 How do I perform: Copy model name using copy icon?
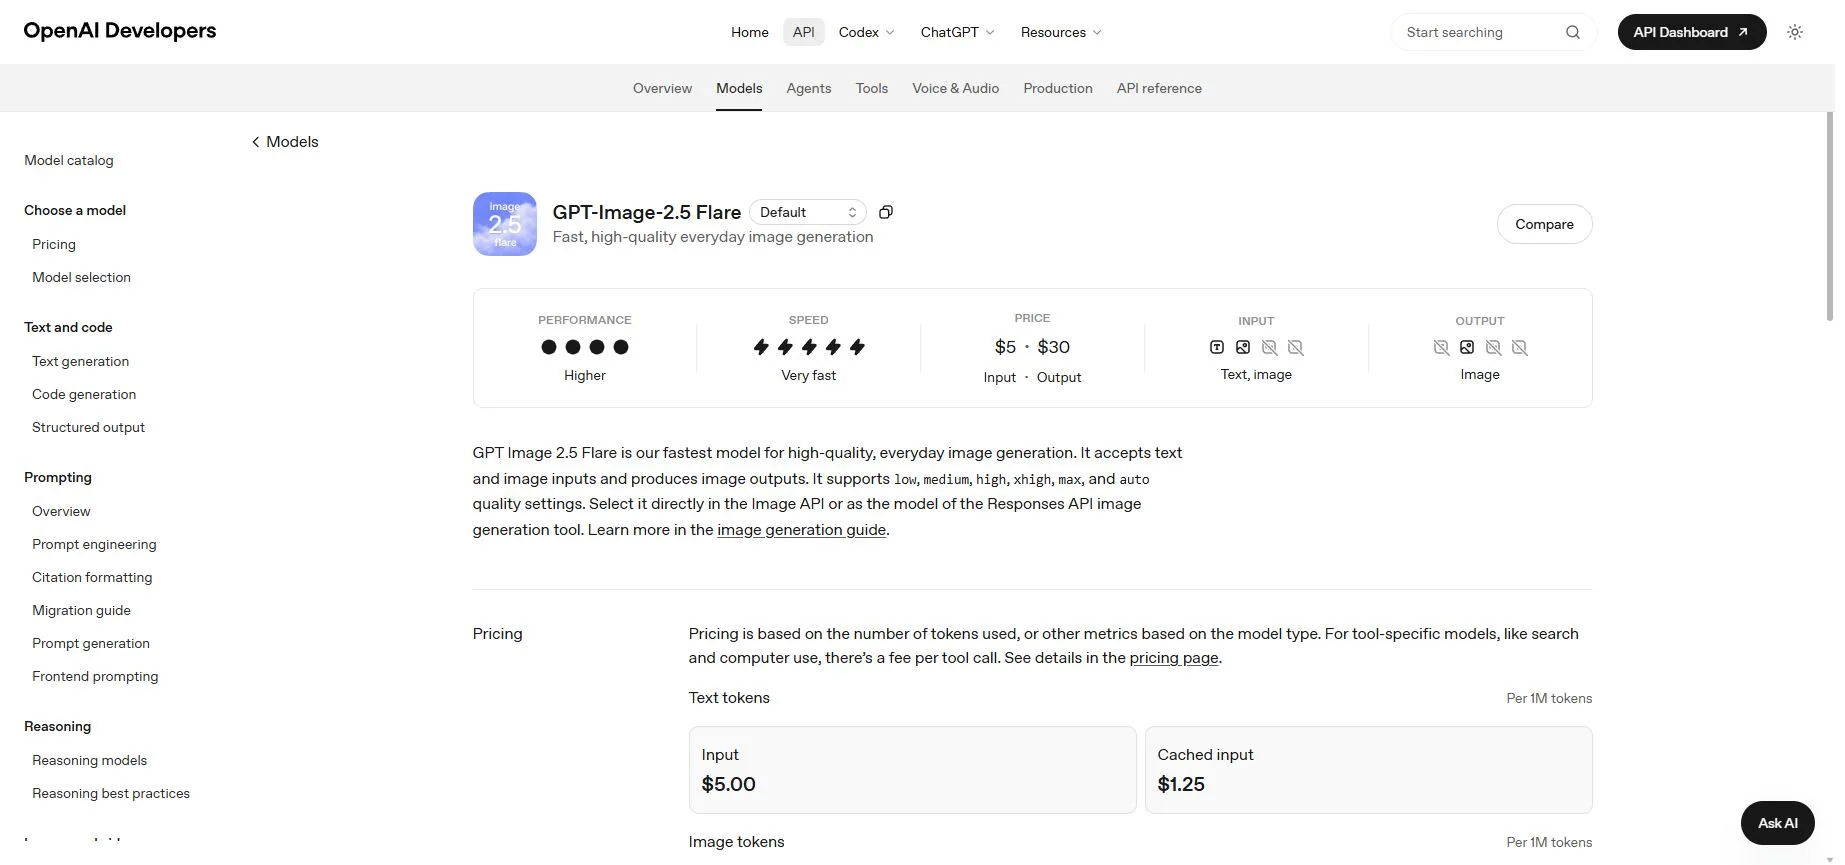coord(886,212)
